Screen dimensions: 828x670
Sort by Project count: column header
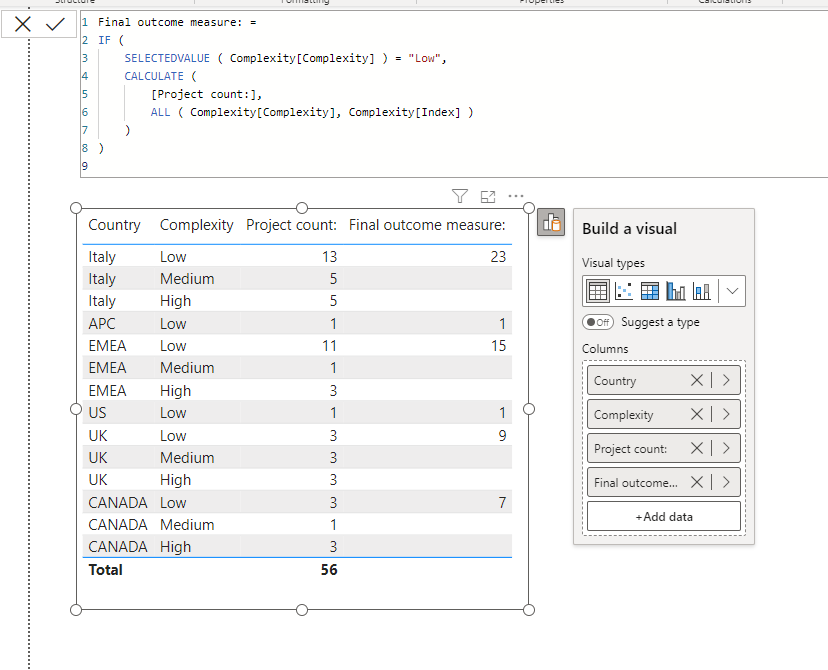pyautogui.click(x=291, y=225)
